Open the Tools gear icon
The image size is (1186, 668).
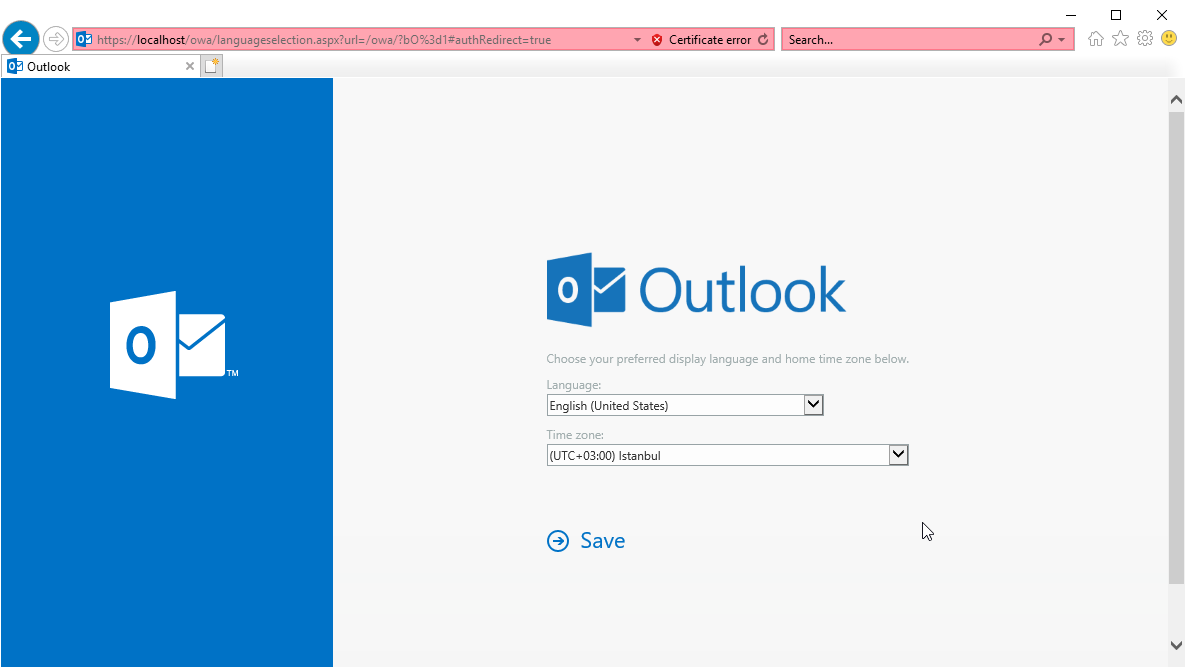pyautogui.click(x=1145, y=39)
